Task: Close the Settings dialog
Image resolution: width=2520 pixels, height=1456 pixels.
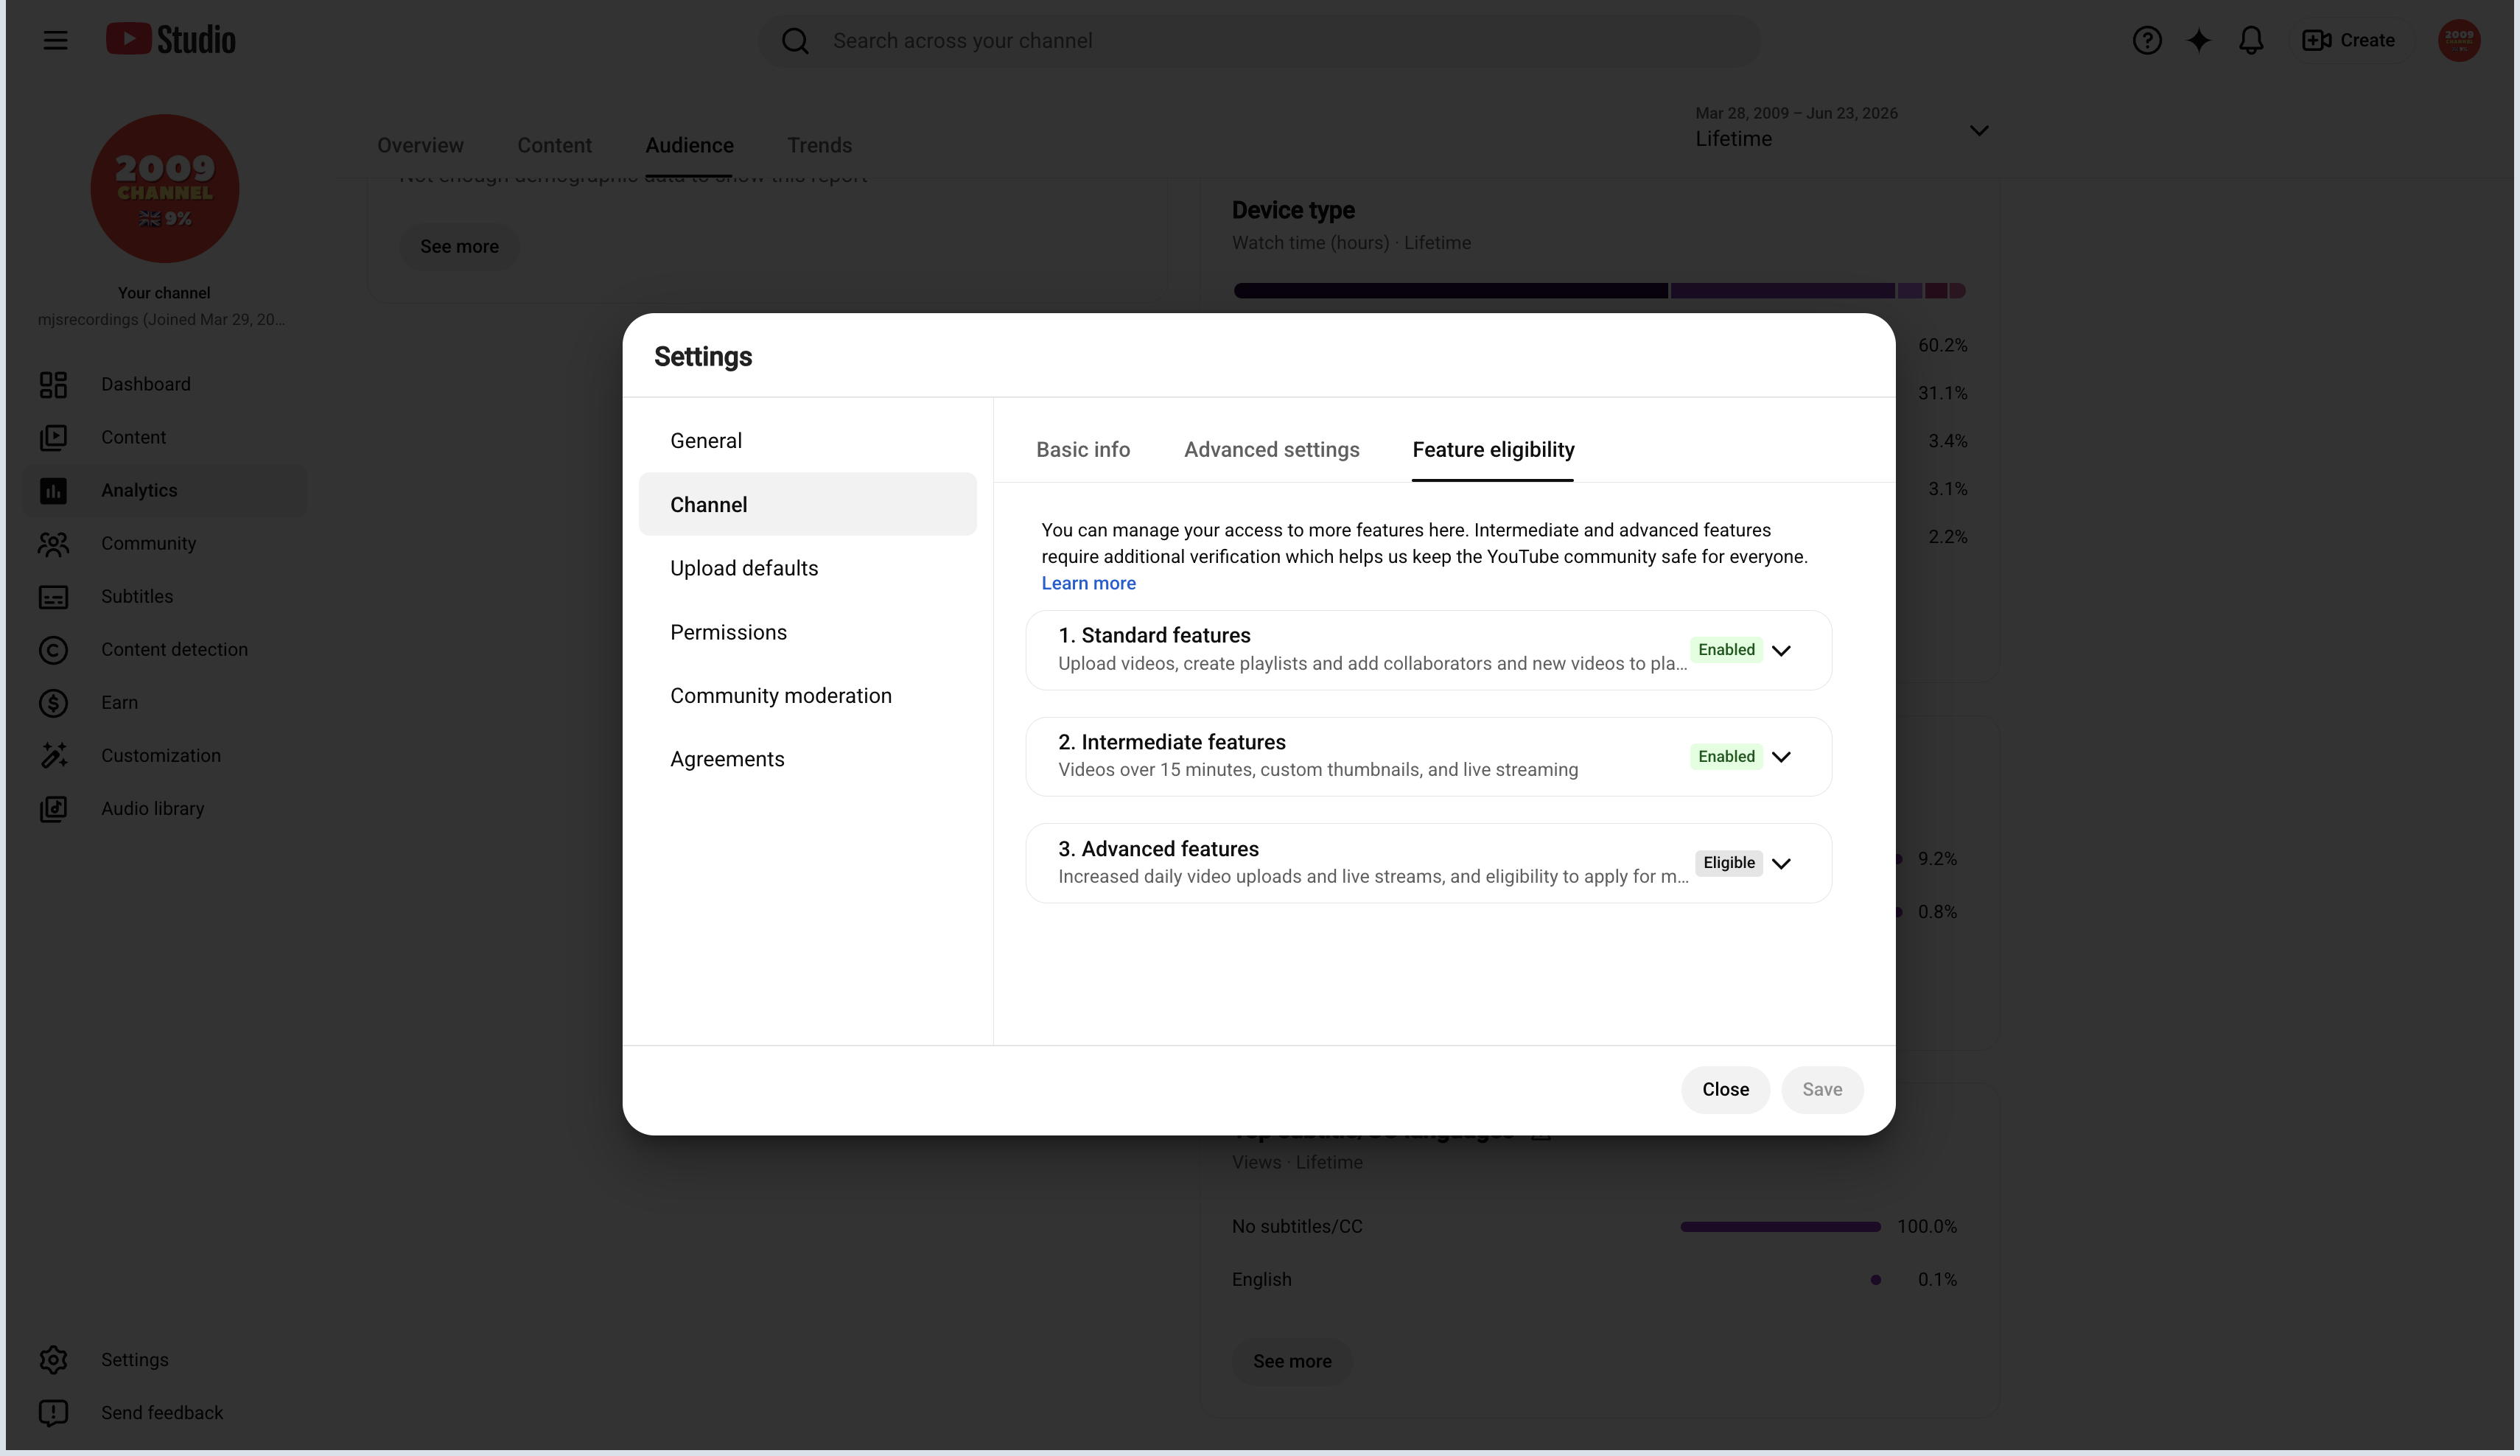Action: pyautogui.click(x=1725, y=1090)
